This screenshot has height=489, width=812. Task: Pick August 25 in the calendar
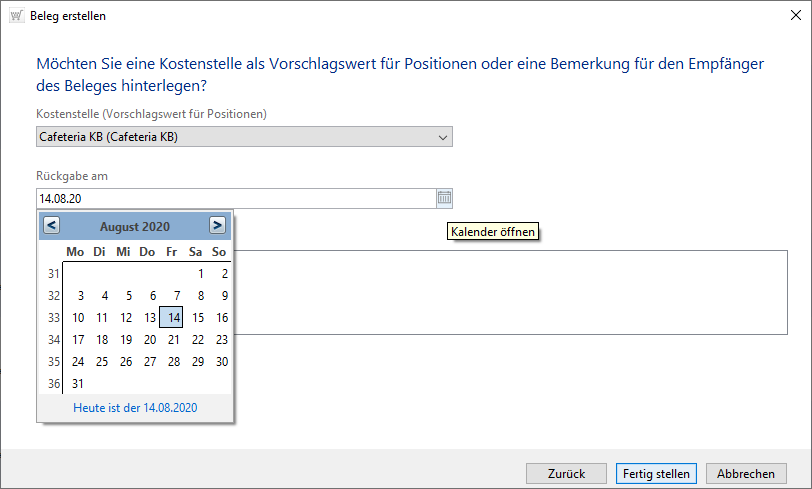tap(102, 362)
